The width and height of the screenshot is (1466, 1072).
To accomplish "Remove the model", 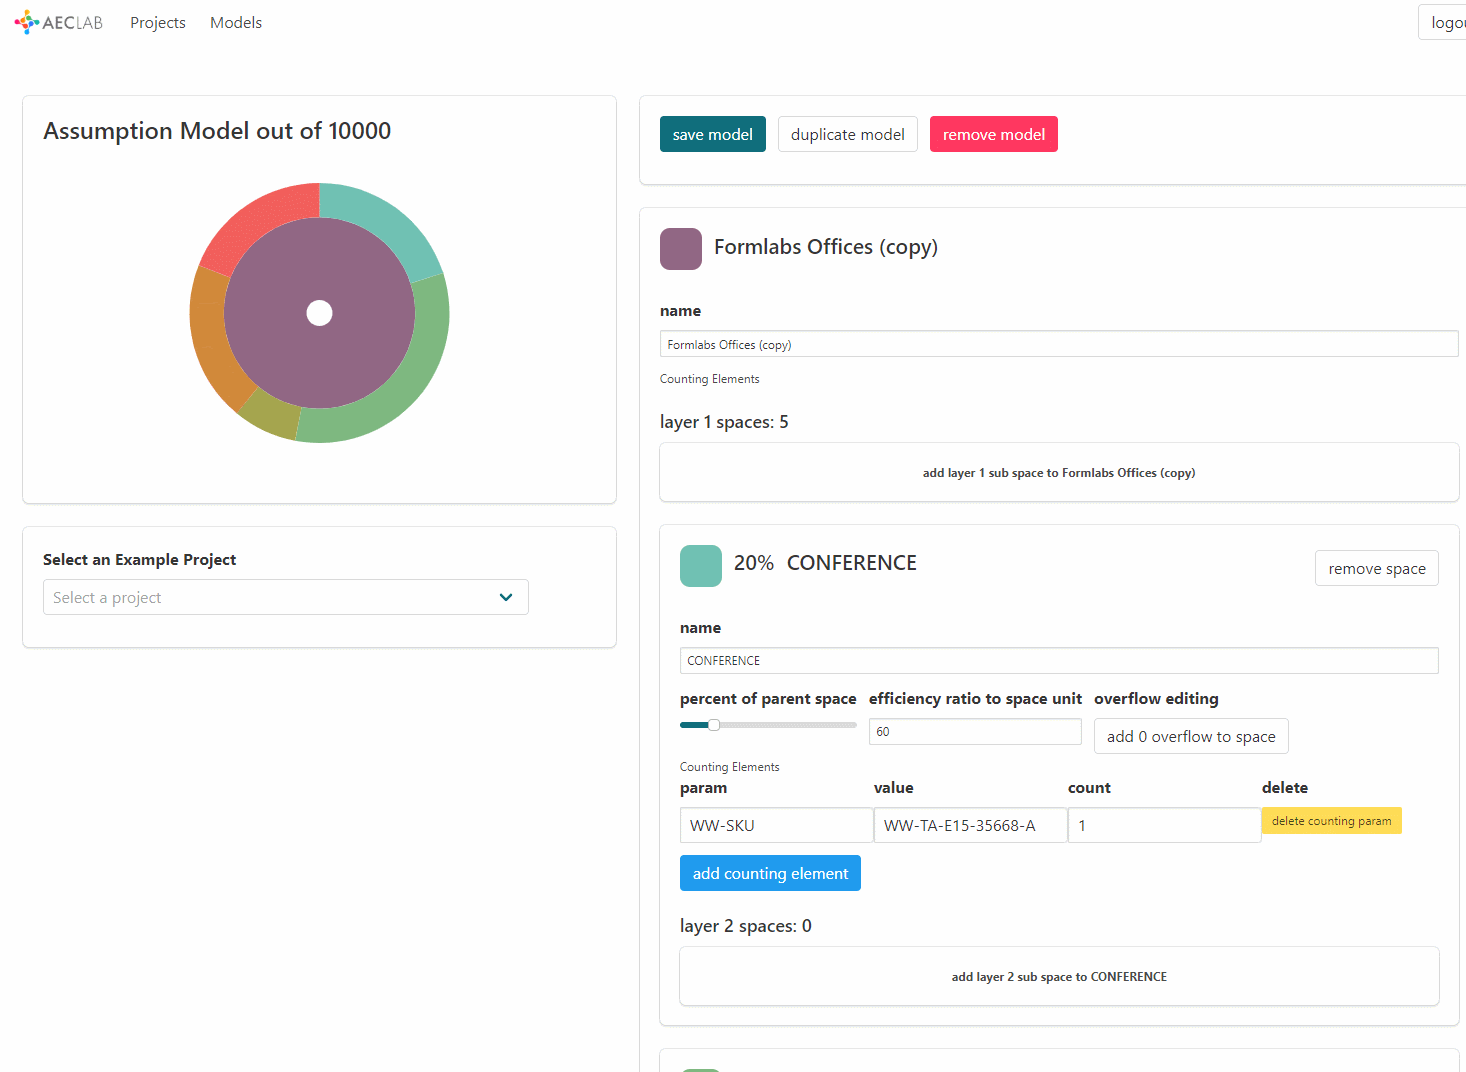I will point(994,134).
